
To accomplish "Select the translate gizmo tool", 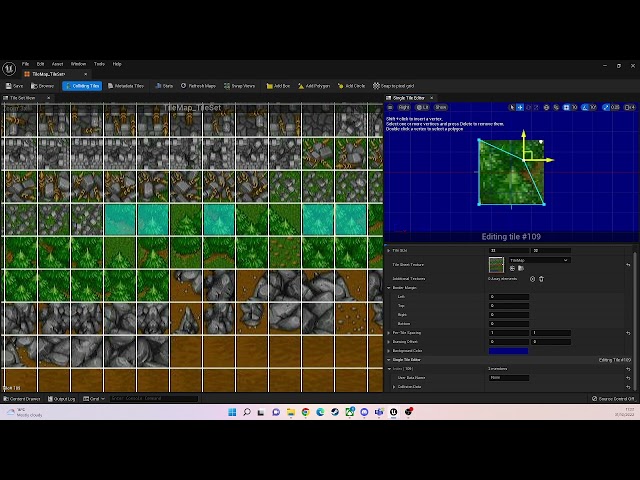I will pos(520,107).
